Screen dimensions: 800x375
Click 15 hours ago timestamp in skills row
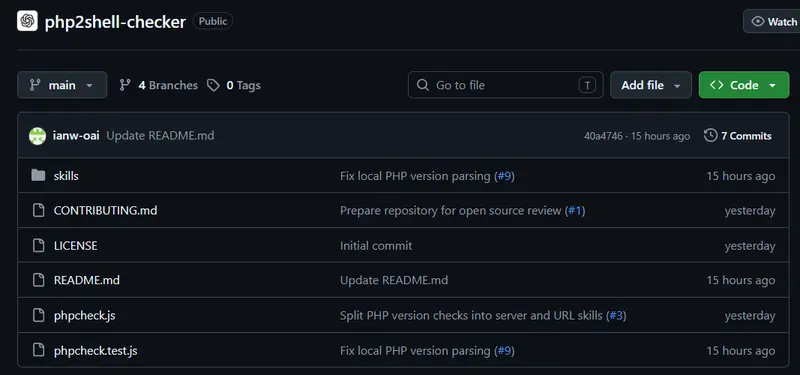(741, 176)
